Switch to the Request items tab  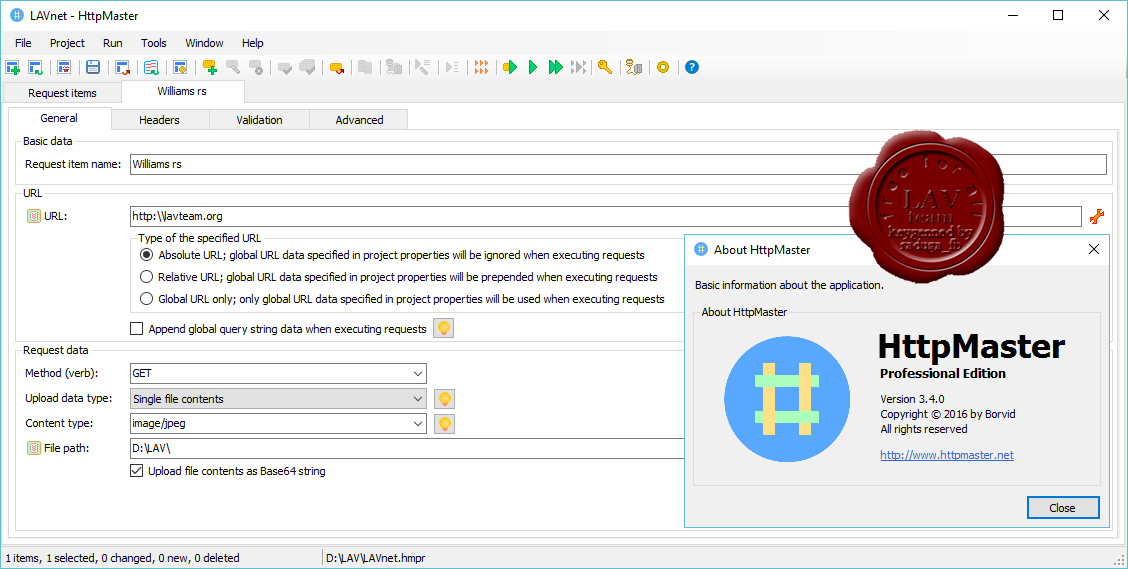tap(63, 93)
